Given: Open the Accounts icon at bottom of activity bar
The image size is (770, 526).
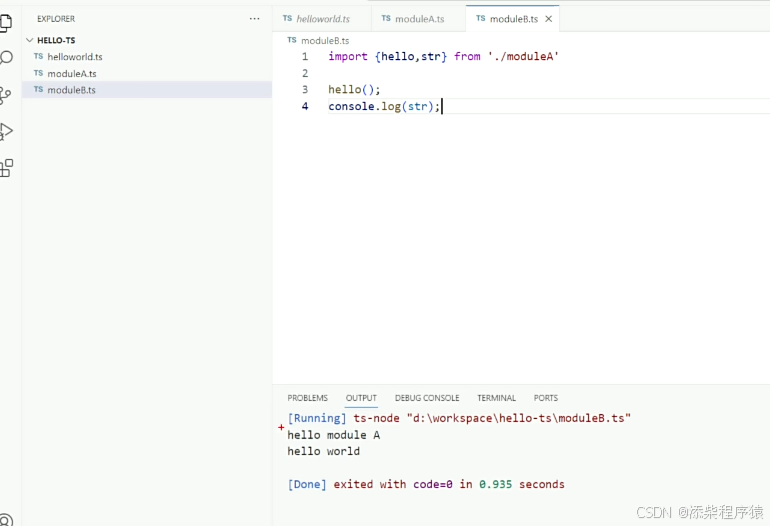Looking at the screenshot, I should tap(6, 520).
